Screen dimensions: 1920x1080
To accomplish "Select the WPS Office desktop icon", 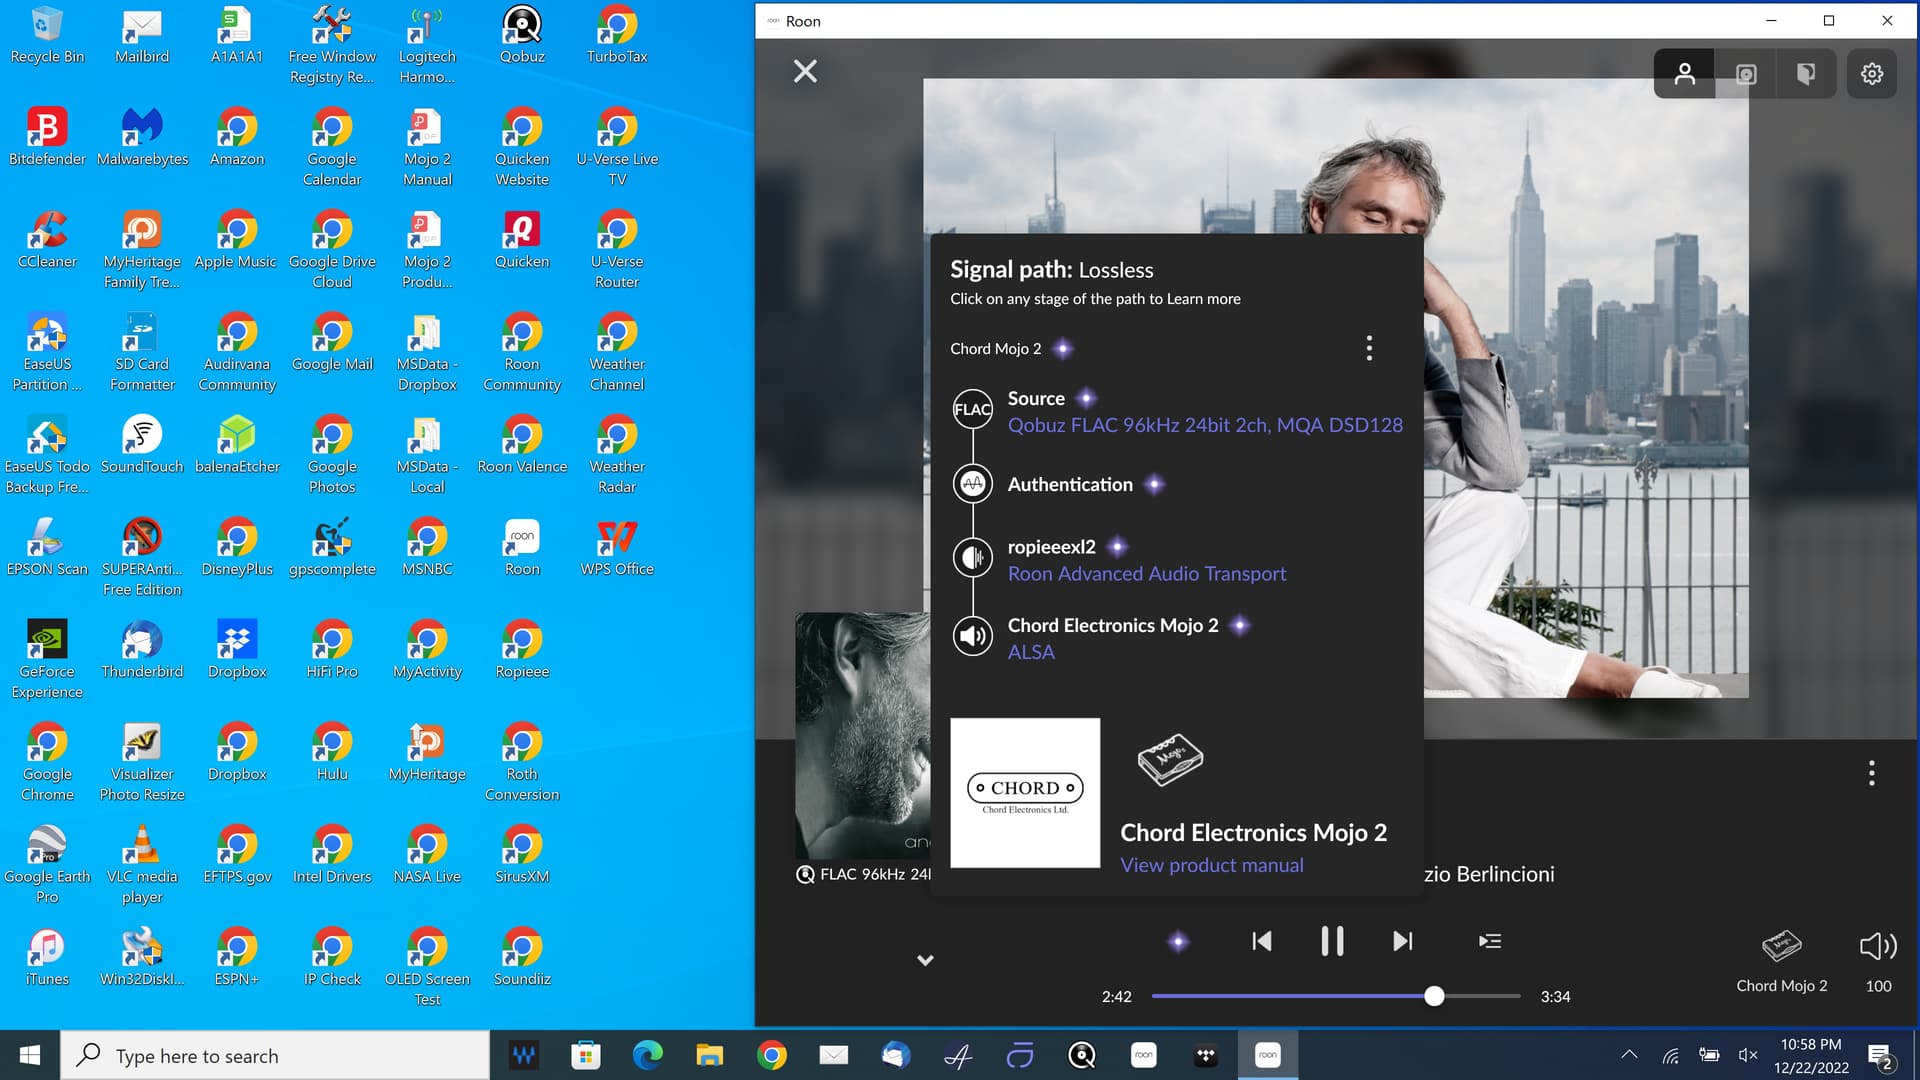I will pos(617,548).
